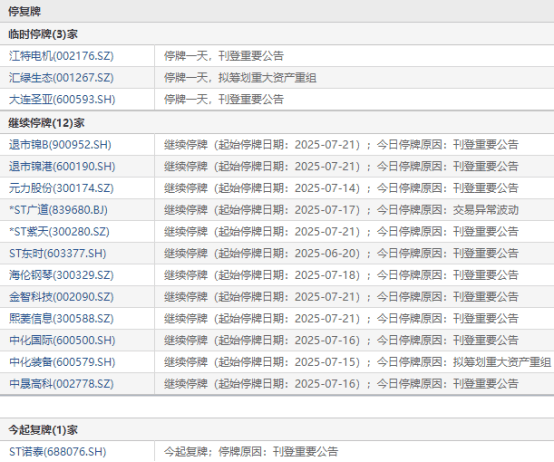Select the 继续停牌(12)家 group header
This screenshot has height=462, width=554.
pyautogui.click(x=46, y=123)
